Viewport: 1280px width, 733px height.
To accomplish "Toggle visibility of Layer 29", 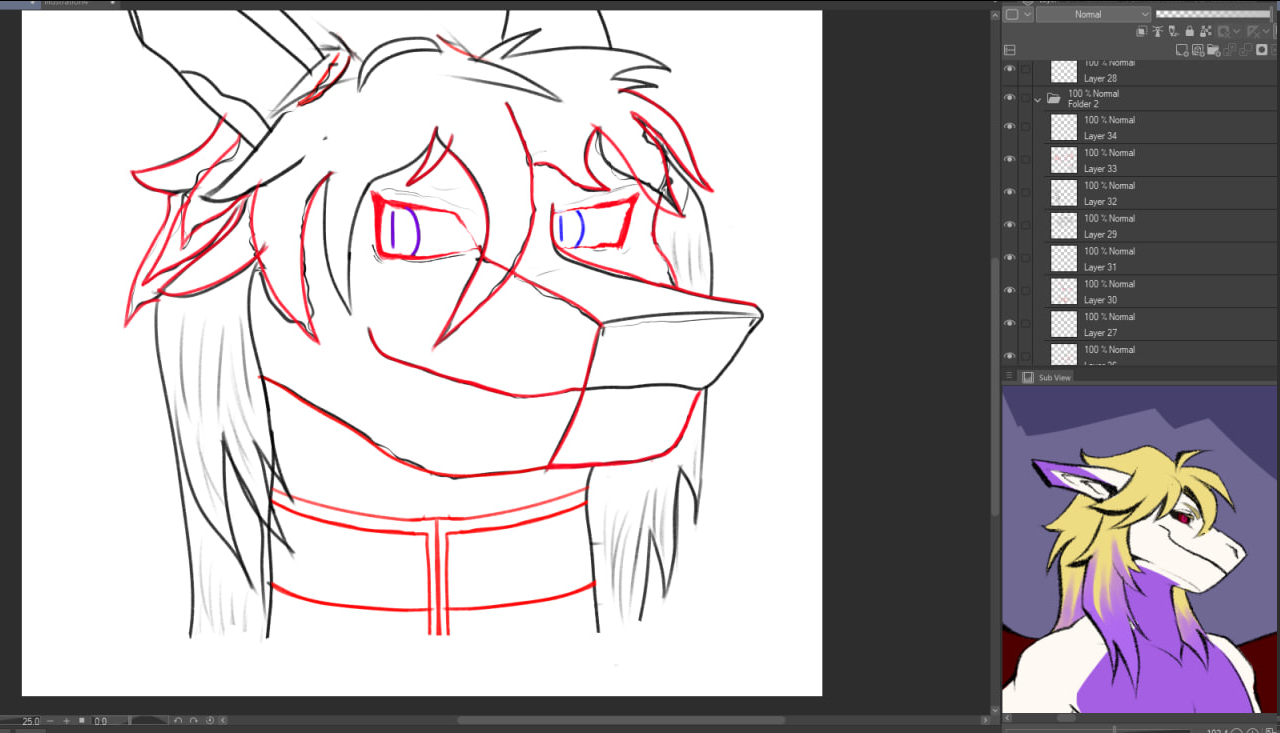I will [1009, 225].
